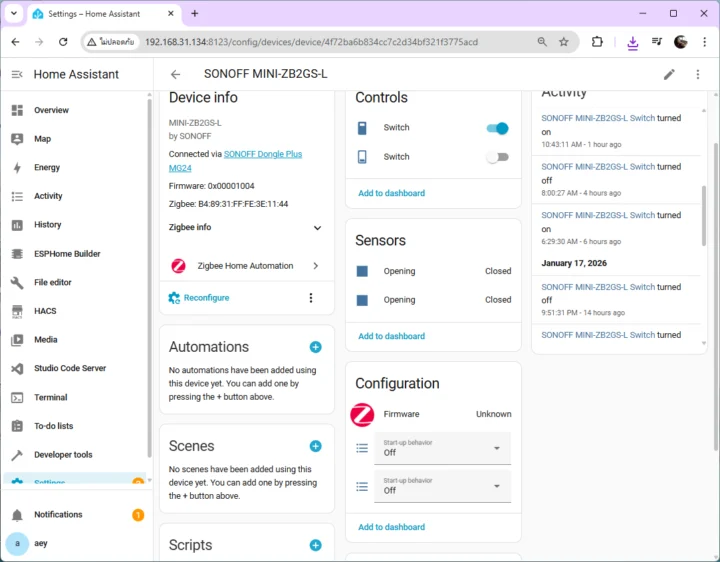The image size is (720, 562).
Task: Open Zigbee Home Automation integration entry
Action: pos(246,266)
